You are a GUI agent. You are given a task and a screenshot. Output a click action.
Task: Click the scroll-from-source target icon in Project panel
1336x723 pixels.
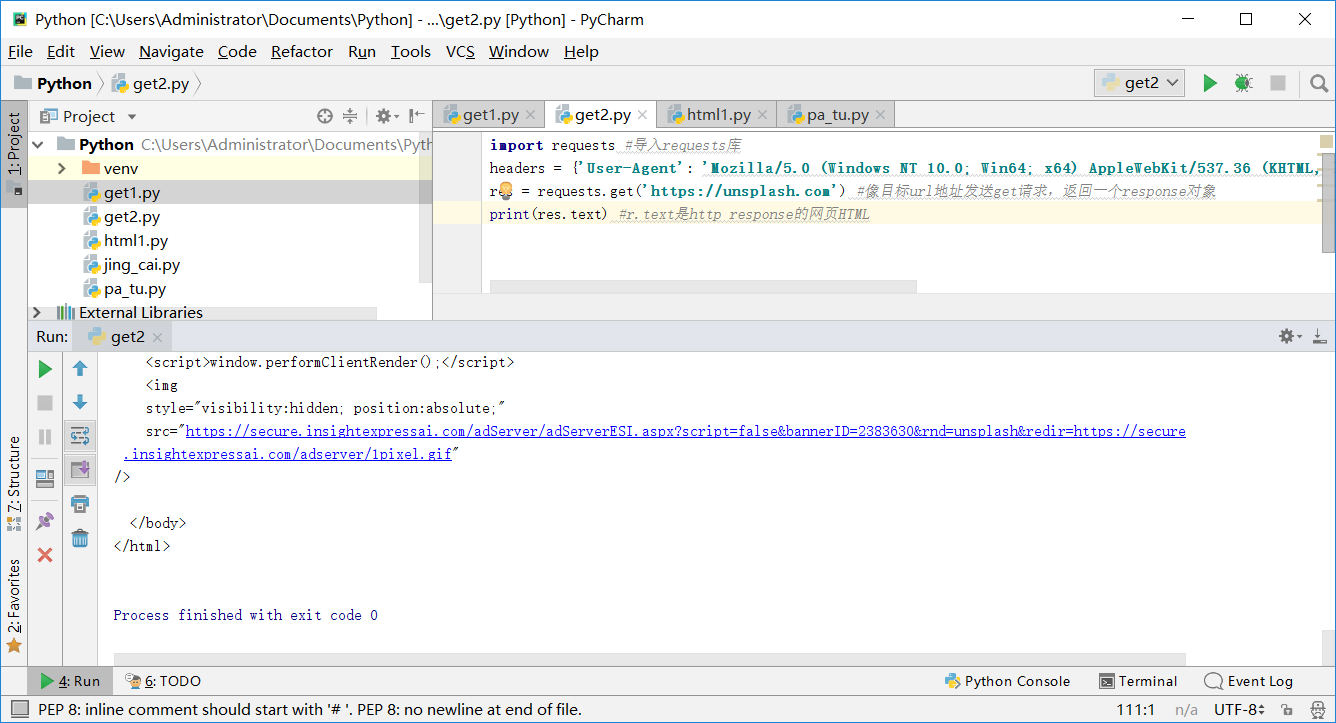click(324, 116)
